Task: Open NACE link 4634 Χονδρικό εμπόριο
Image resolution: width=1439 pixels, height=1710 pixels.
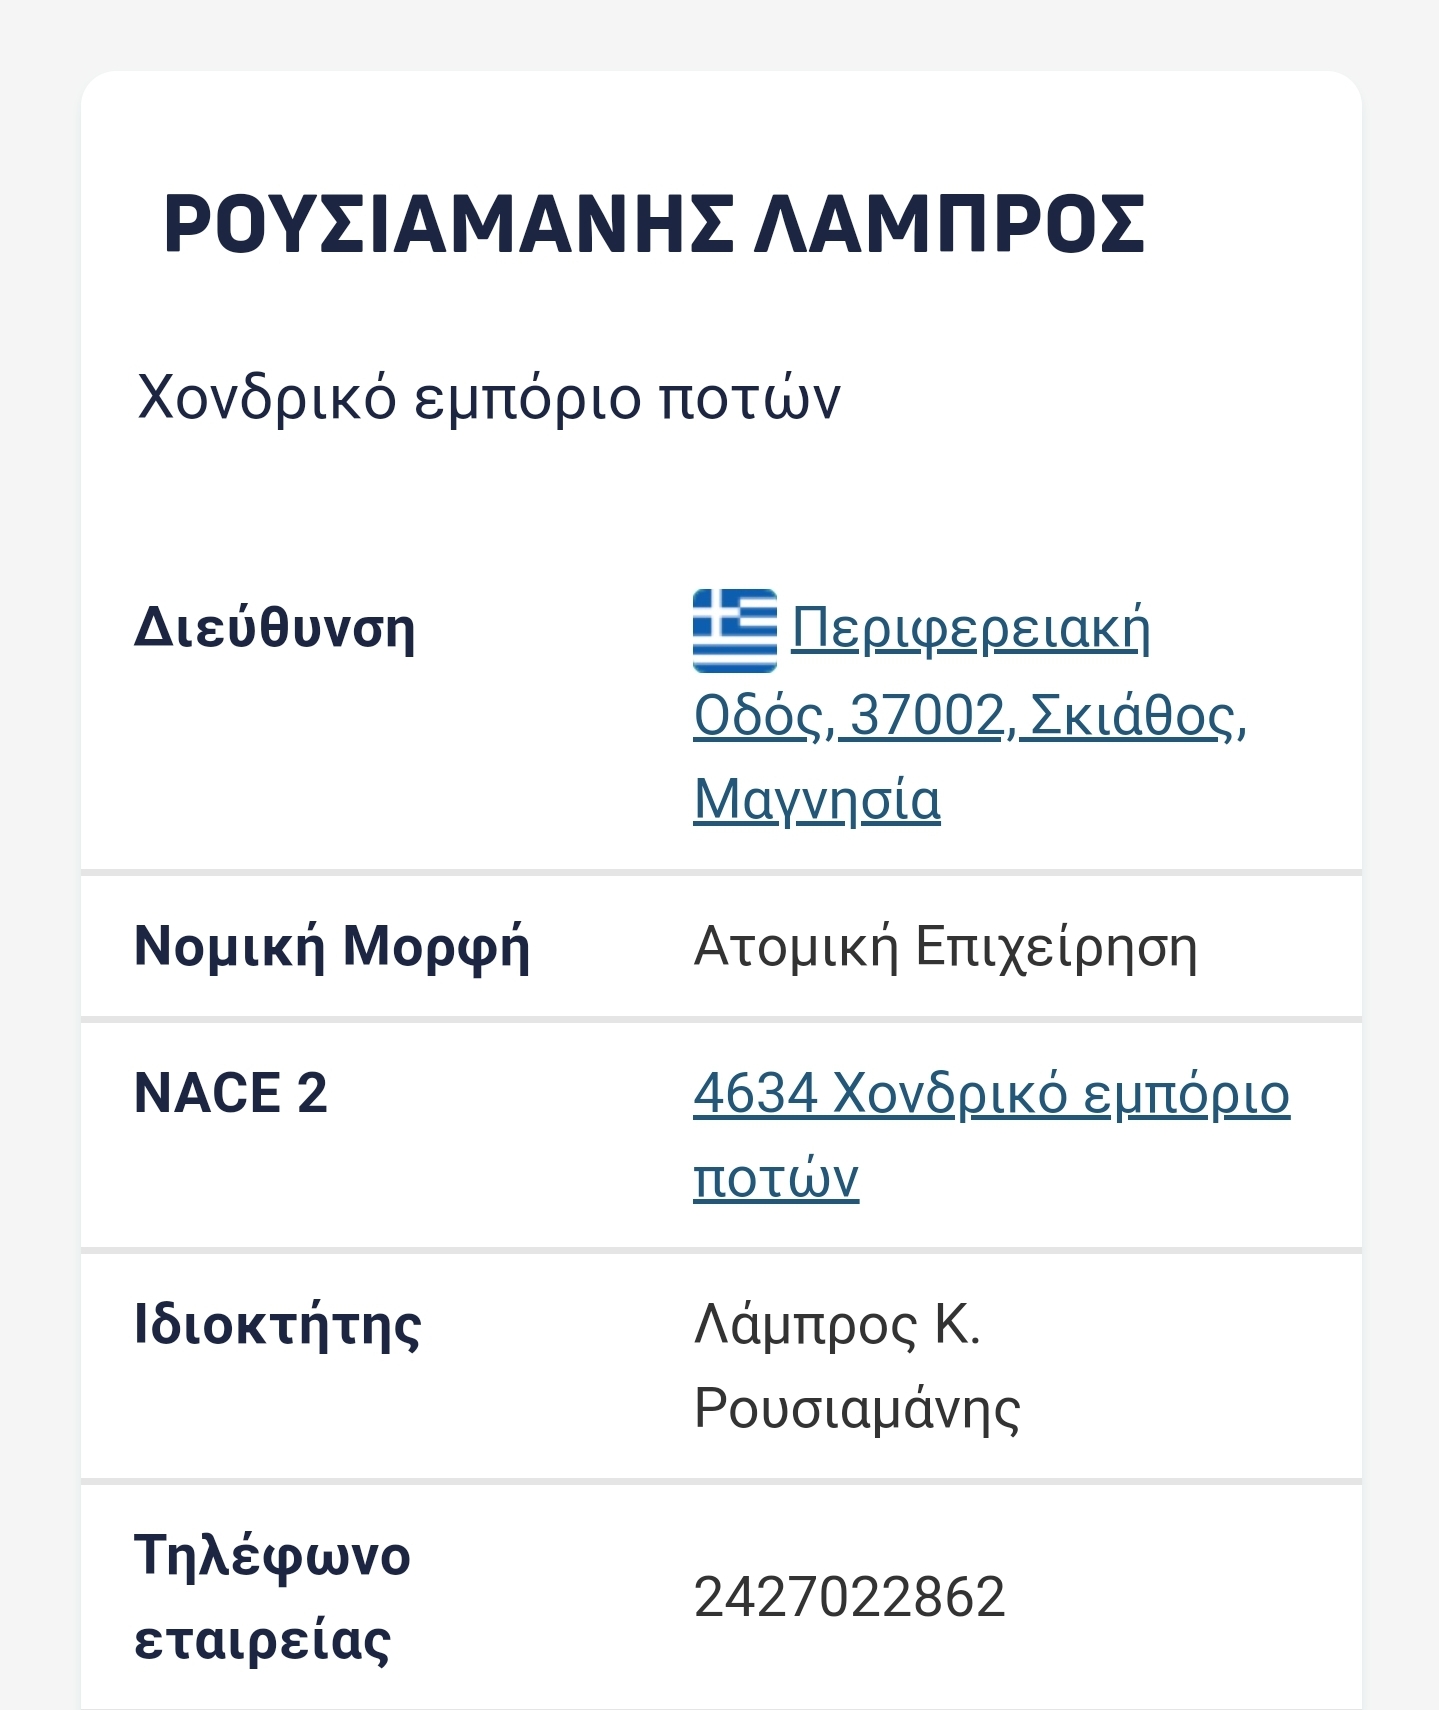Action: pos(991,1135)
